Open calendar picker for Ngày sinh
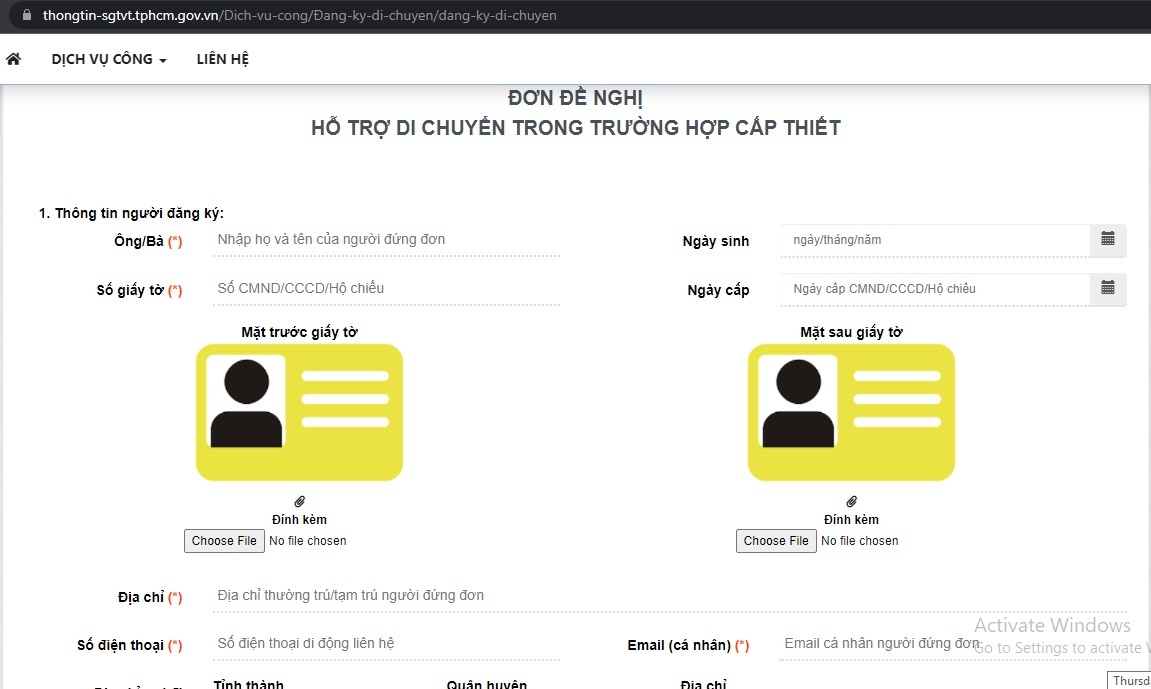The image size is (1151, 689). (1107, 240)
